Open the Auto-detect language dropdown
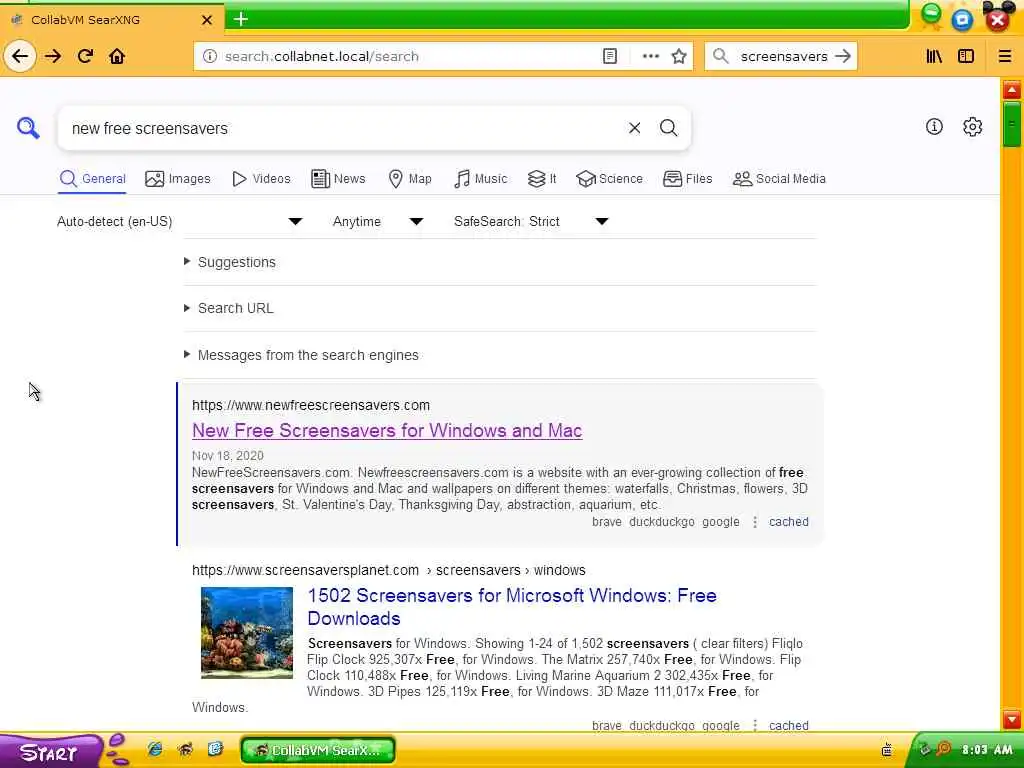 (x=180, y=221)
